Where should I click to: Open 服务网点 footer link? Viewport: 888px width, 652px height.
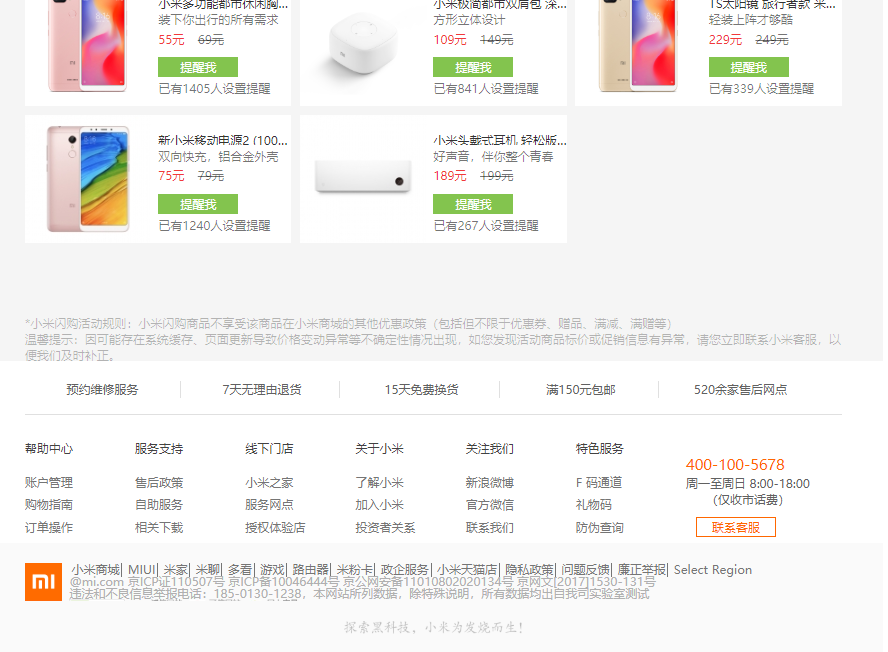269,505
